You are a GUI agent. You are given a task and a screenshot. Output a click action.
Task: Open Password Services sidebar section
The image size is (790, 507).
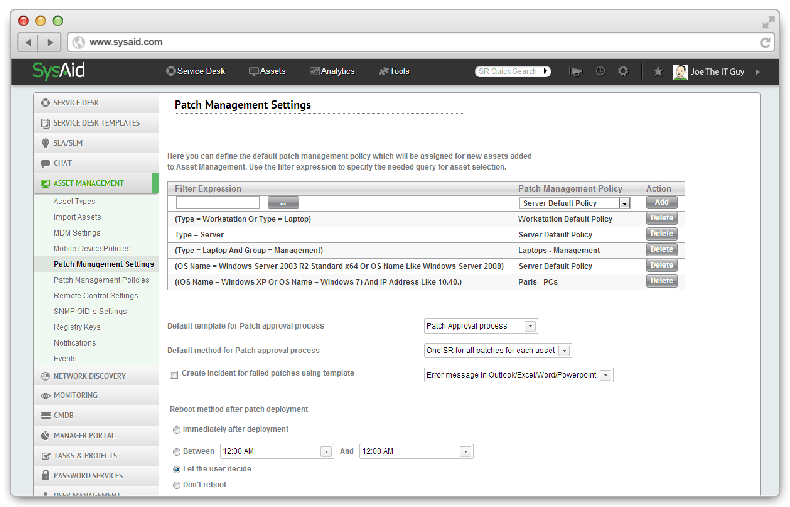(x=97, y=475)
